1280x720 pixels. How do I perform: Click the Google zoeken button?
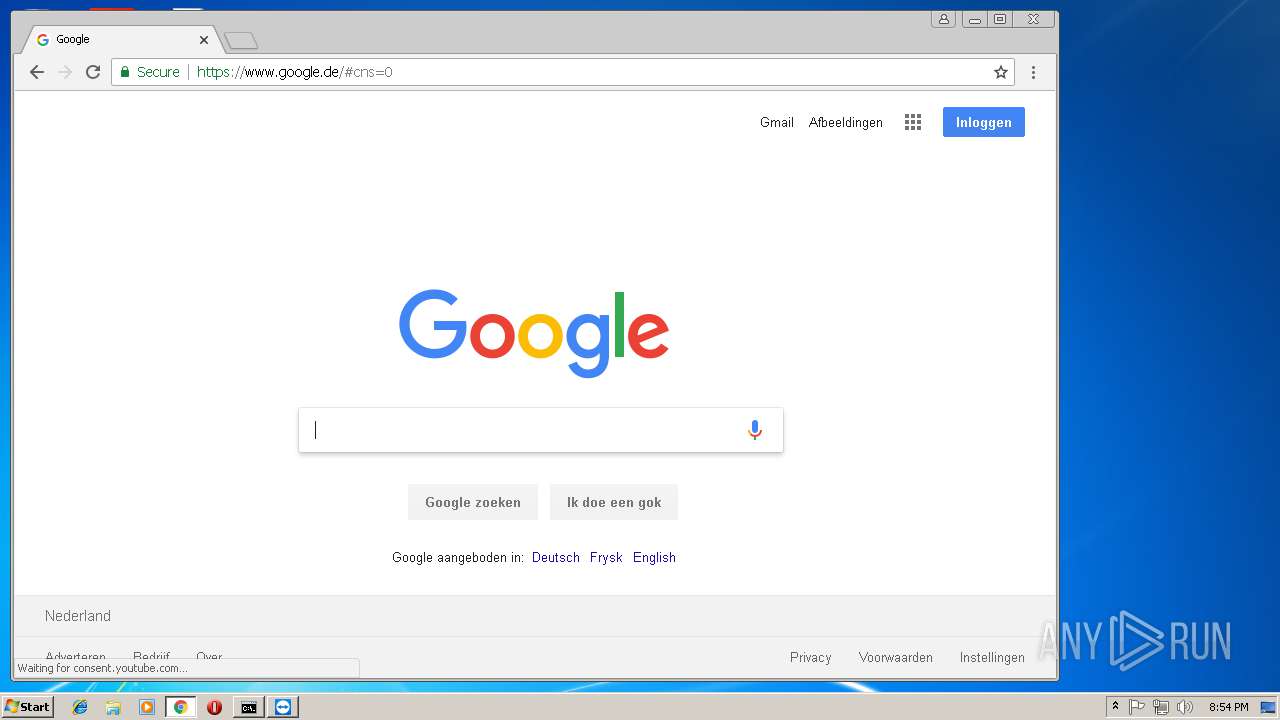click(x=473, y=502)
